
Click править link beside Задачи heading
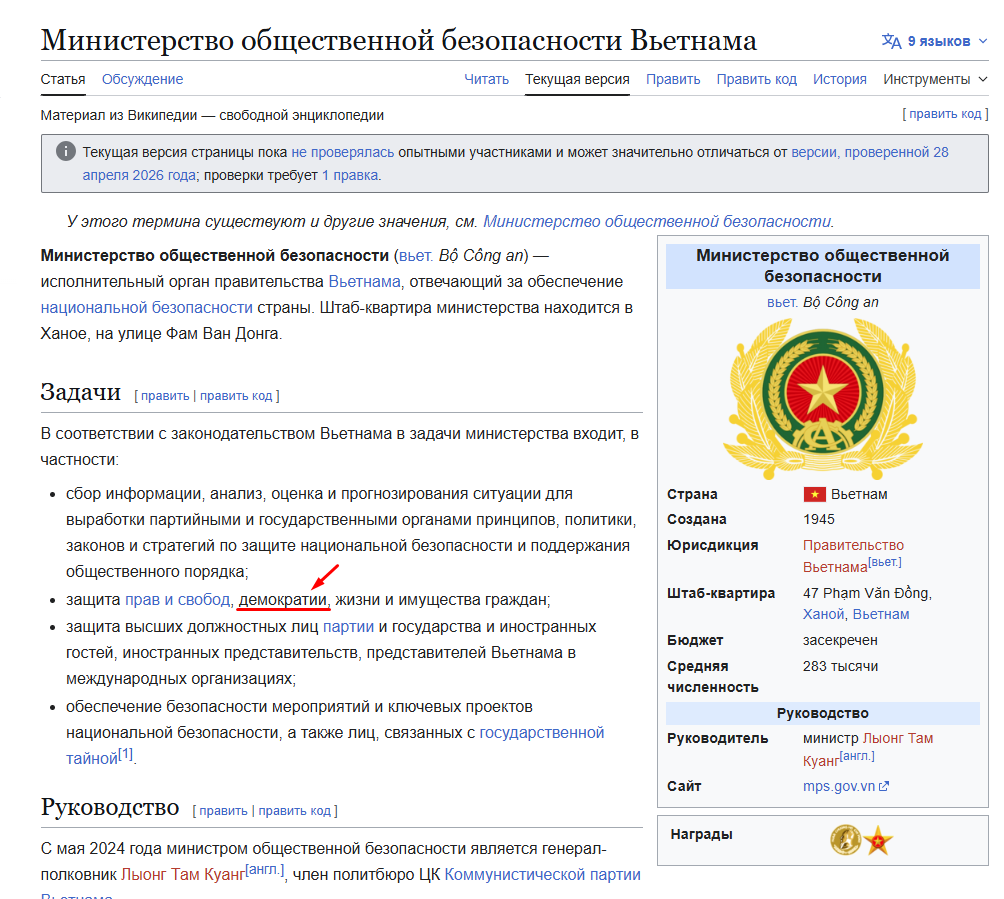tap(165, 396)
